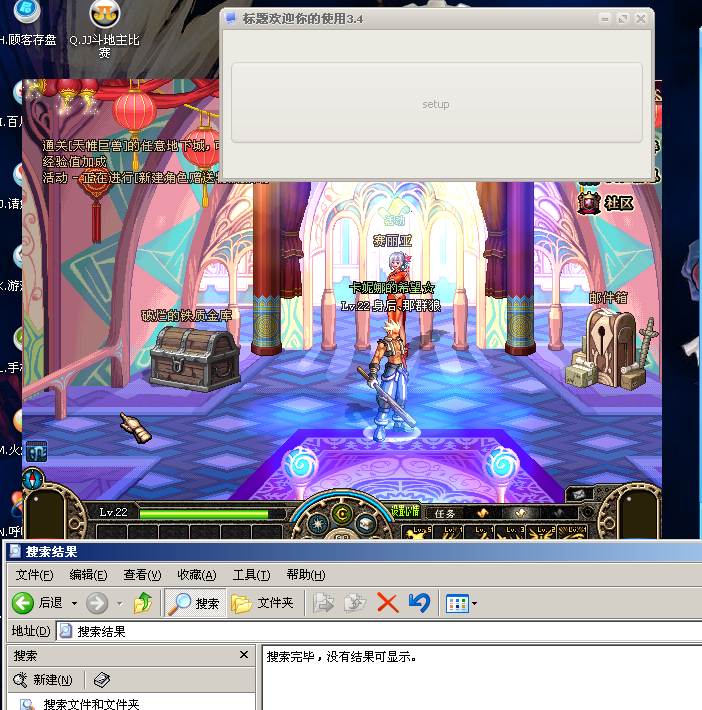Click the NPC 赛丽亚 in game
Screen dimensions: 702x710
pos(399,271)
